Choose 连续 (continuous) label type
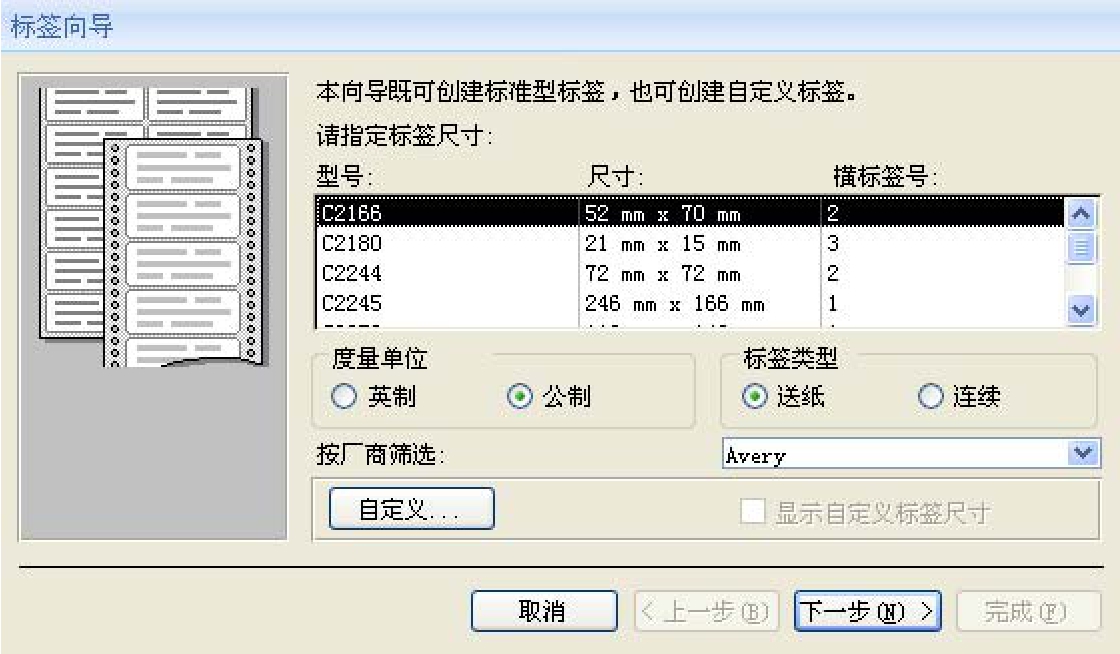Screen dimensions: 1120x654 929,397
